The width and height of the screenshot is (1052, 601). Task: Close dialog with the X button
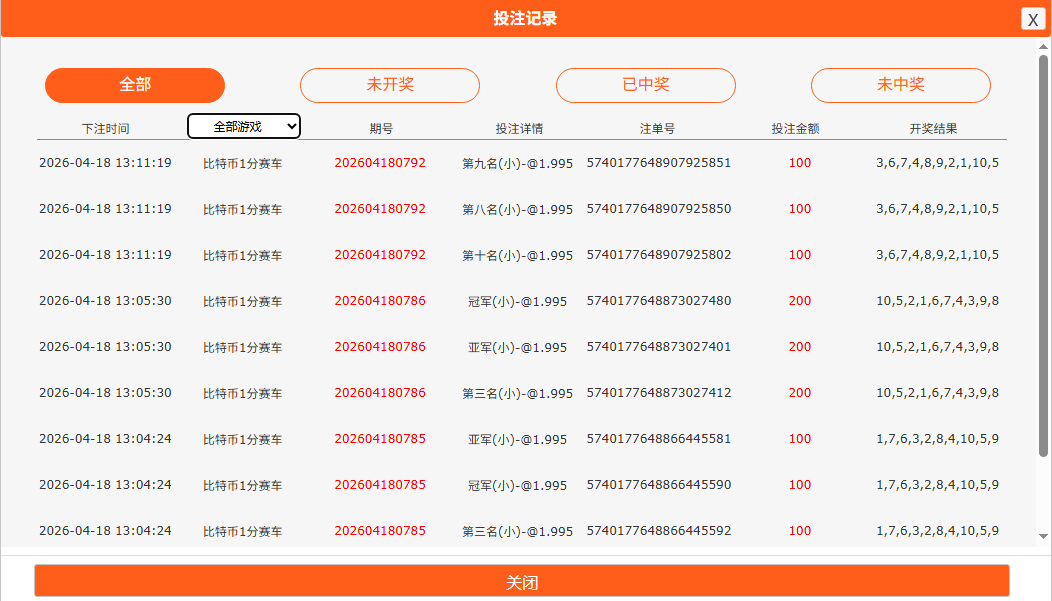(x=1033, y=19)
